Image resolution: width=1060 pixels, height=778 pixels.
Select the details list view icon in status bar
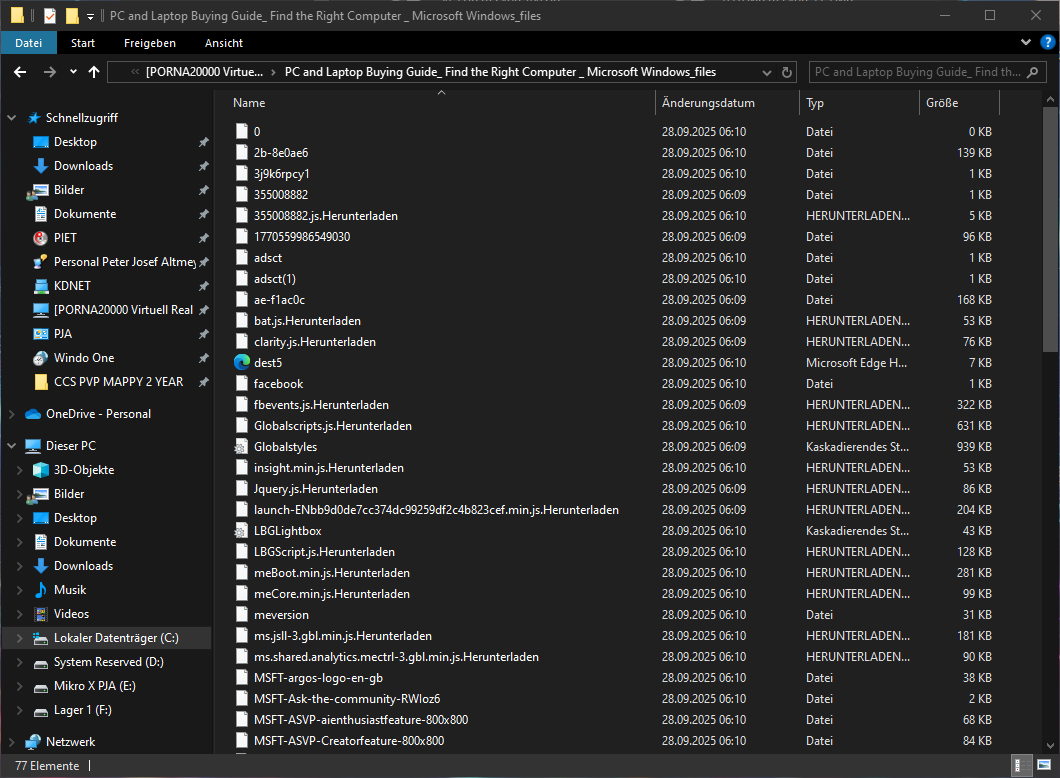point(1022,766)
